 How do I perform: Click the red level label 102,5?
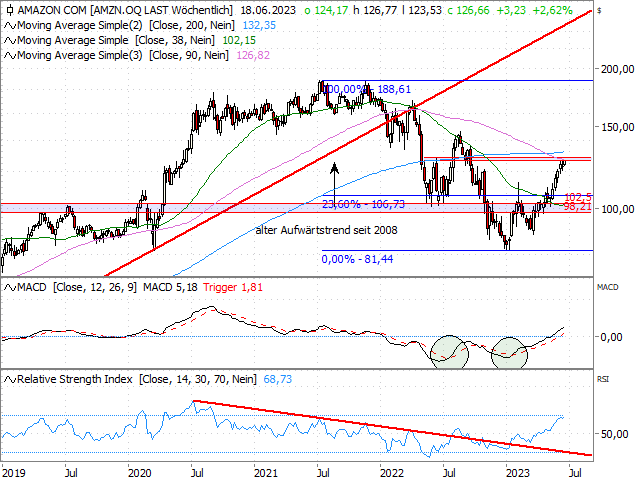pos(578,198)
